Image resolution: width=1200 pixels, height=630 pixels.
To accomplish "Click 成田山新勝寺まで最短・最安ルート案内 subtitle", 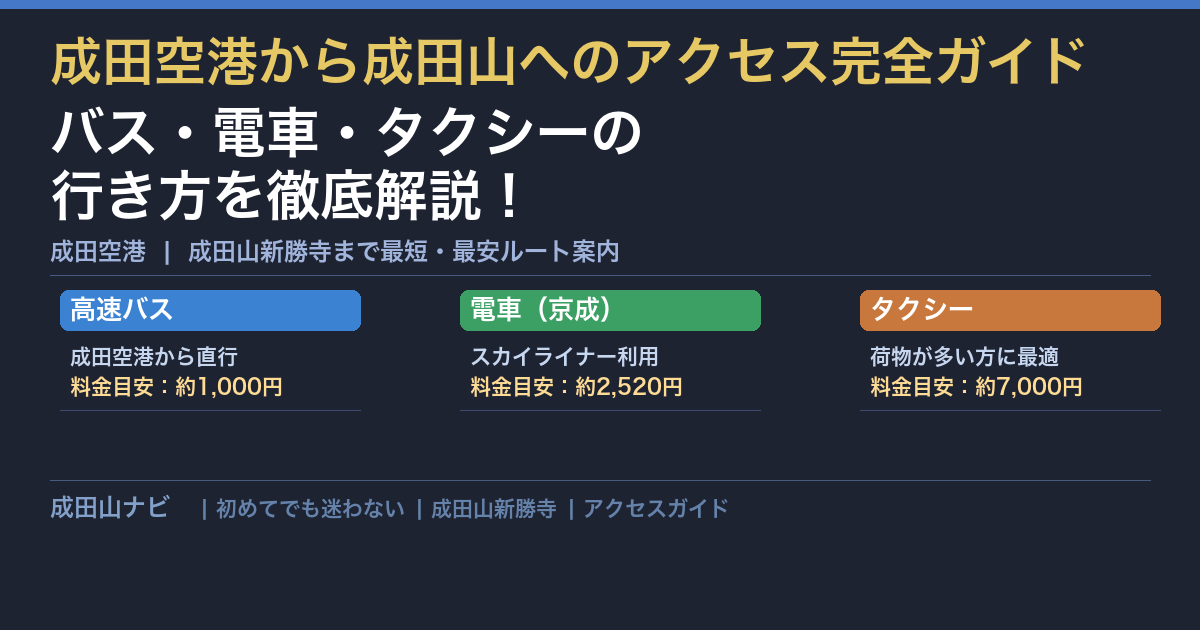I will (x=404, y=252).
